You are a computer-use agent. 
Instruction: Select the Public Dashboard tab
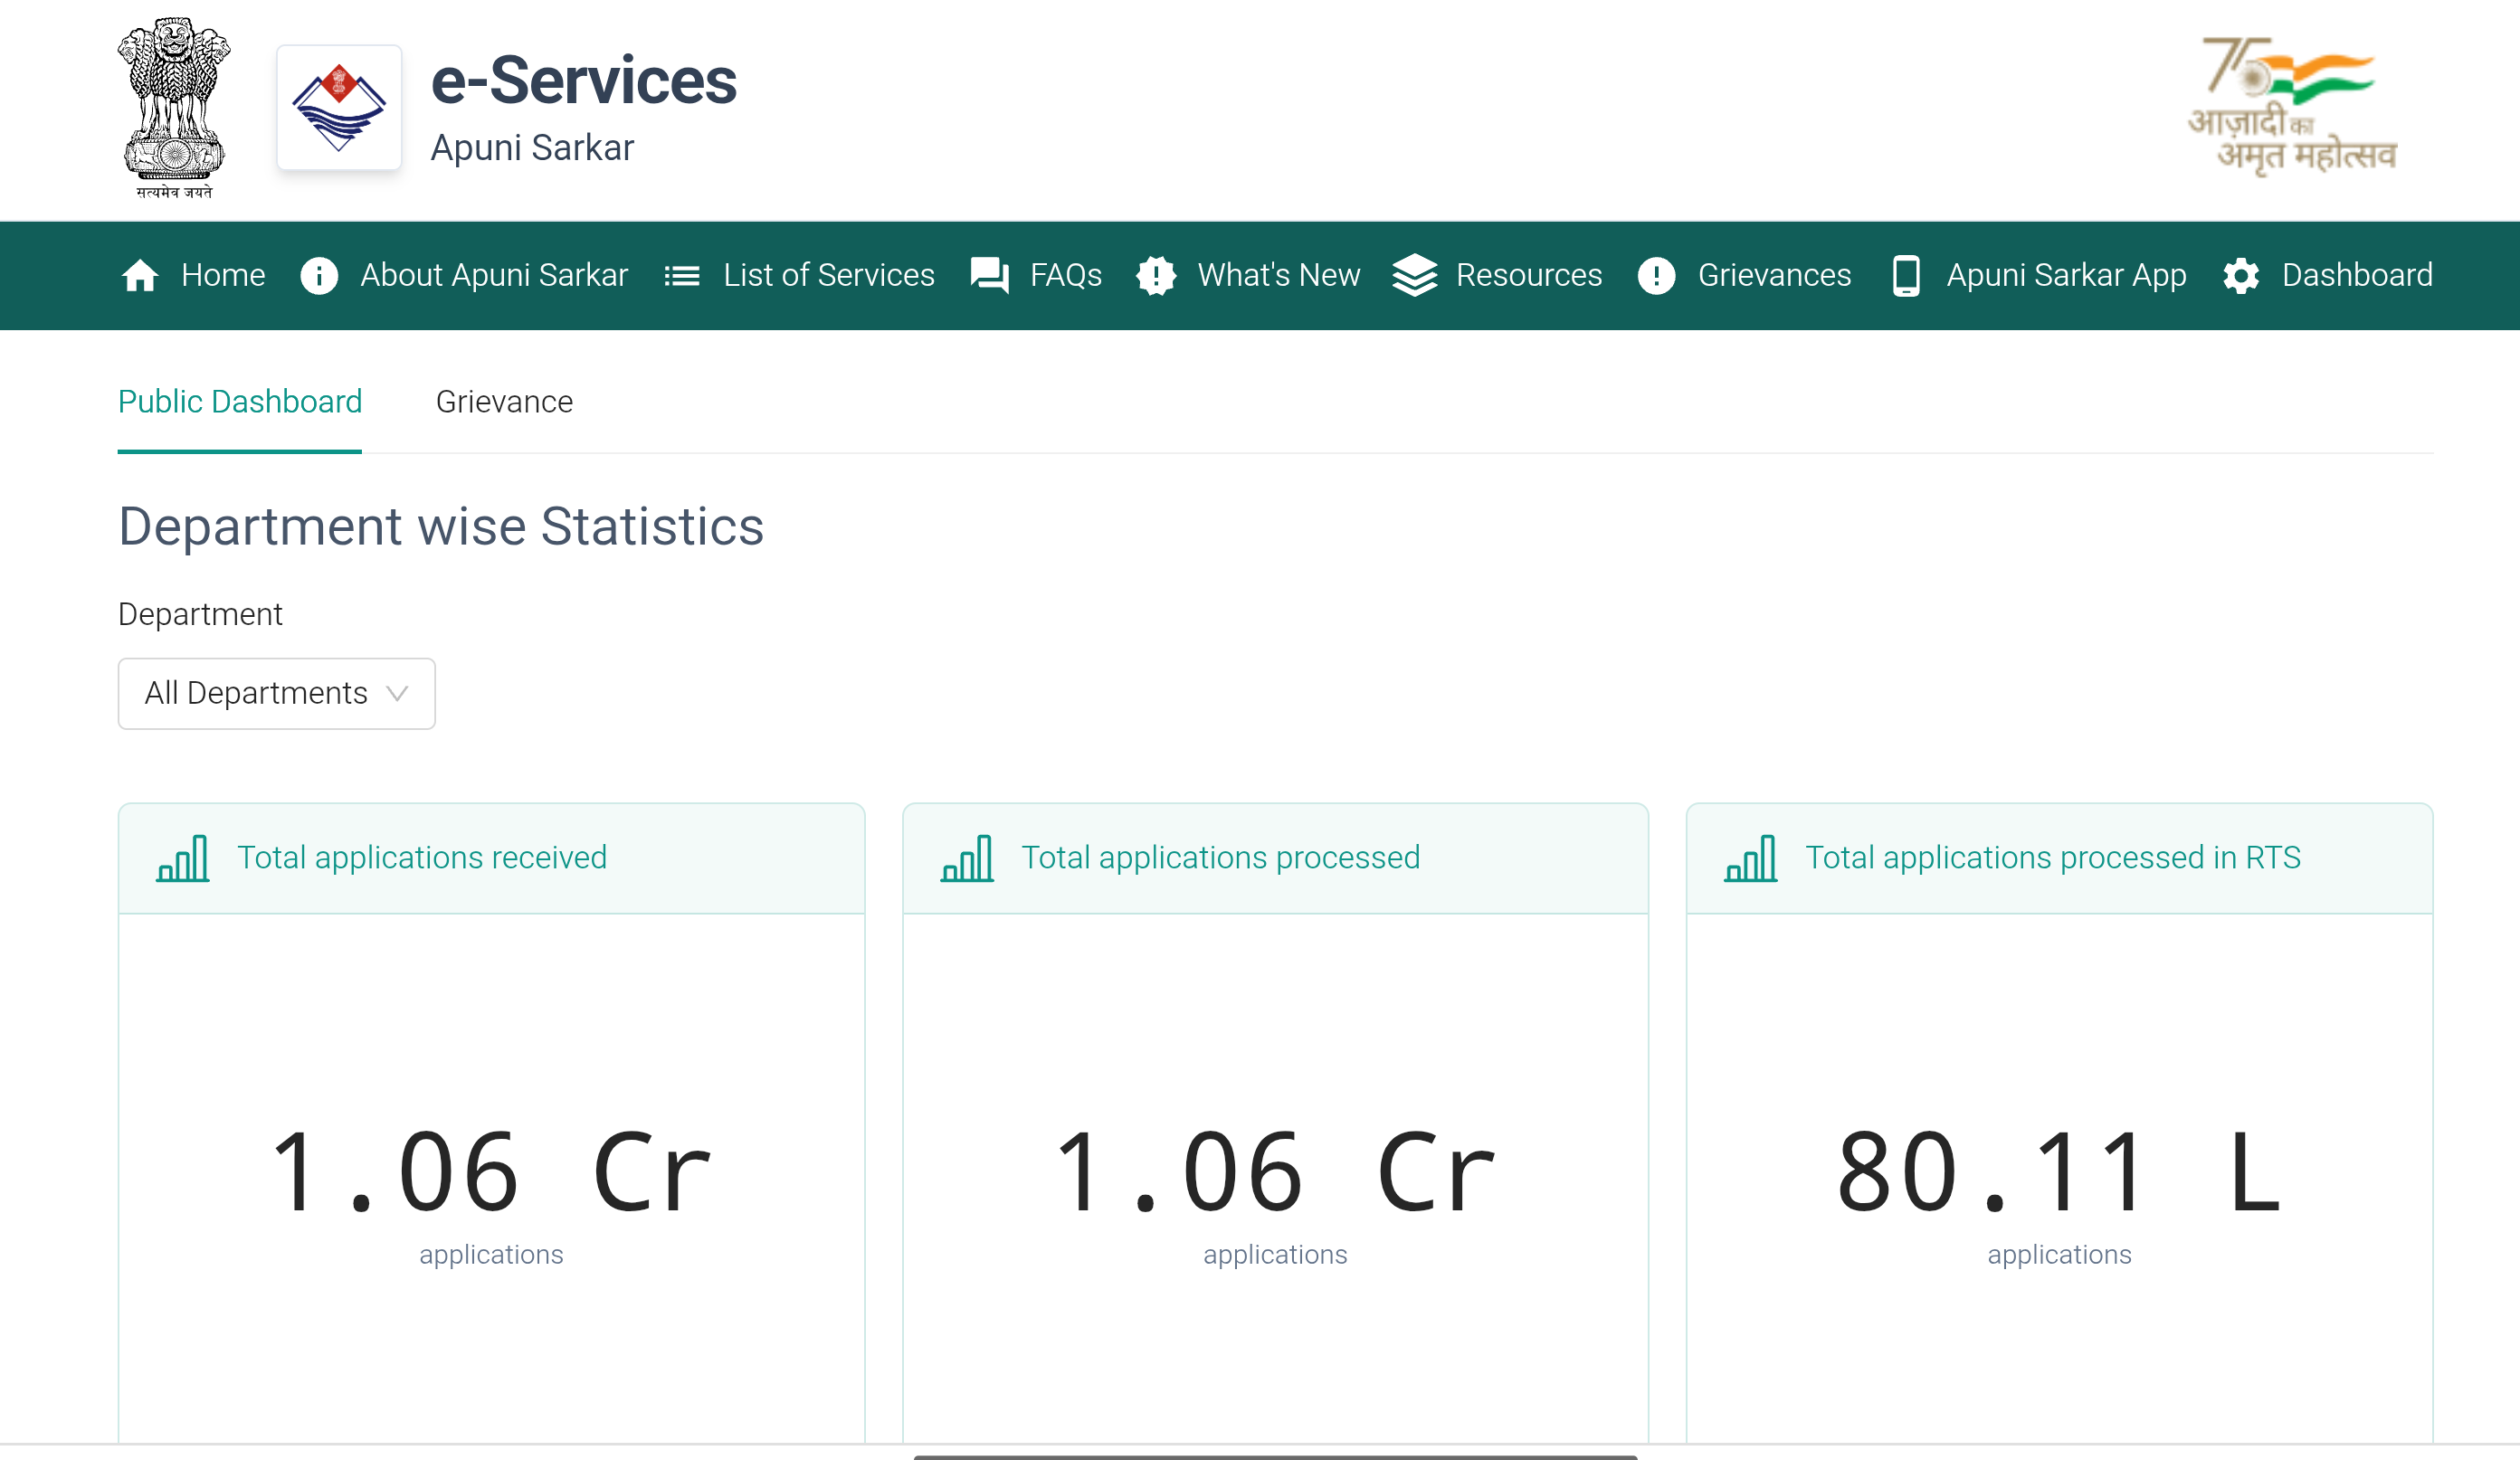(x=240, y=402)
